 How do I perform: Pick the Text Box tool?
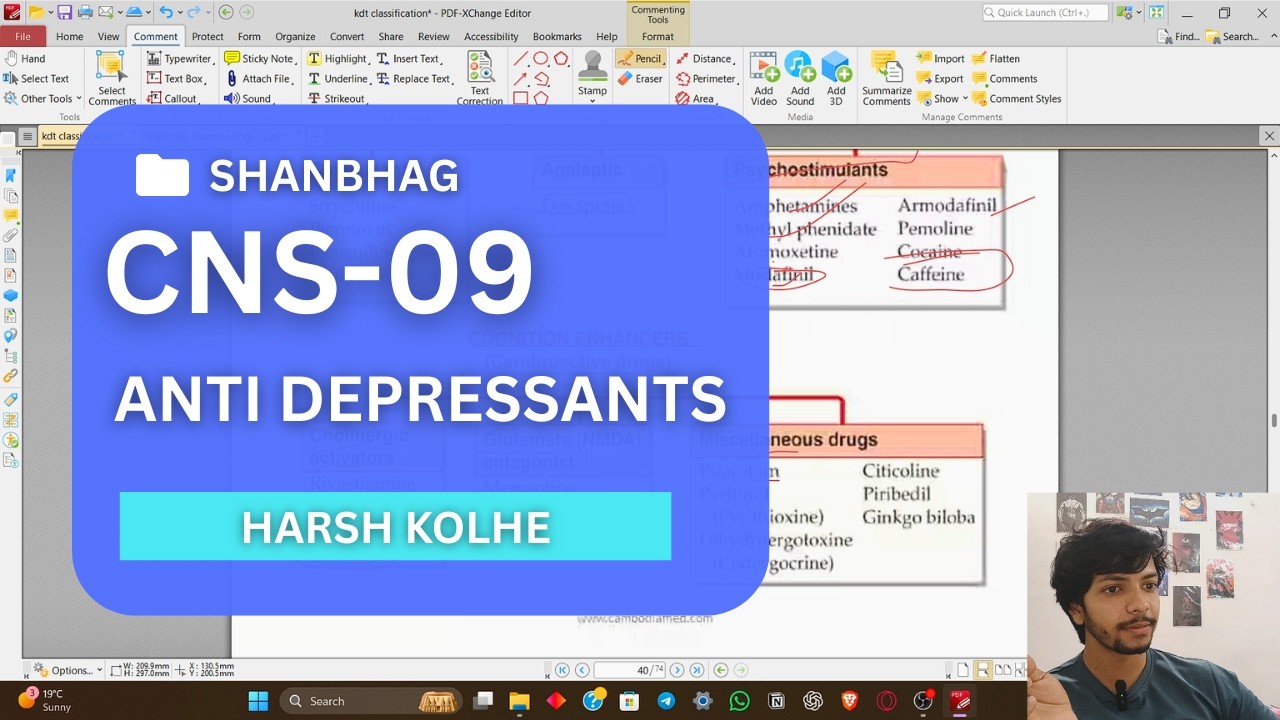tap(176, 79)
